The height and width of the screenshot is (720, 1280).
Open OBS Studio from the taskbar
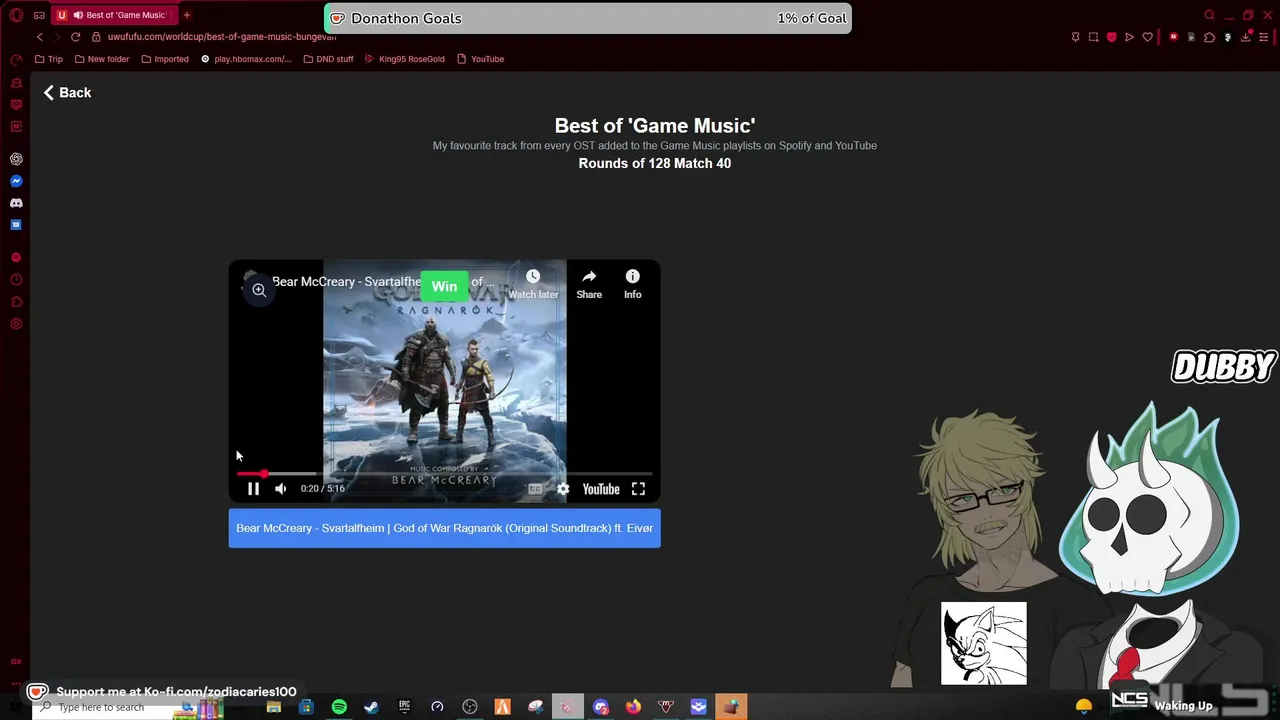click(470, 707)
